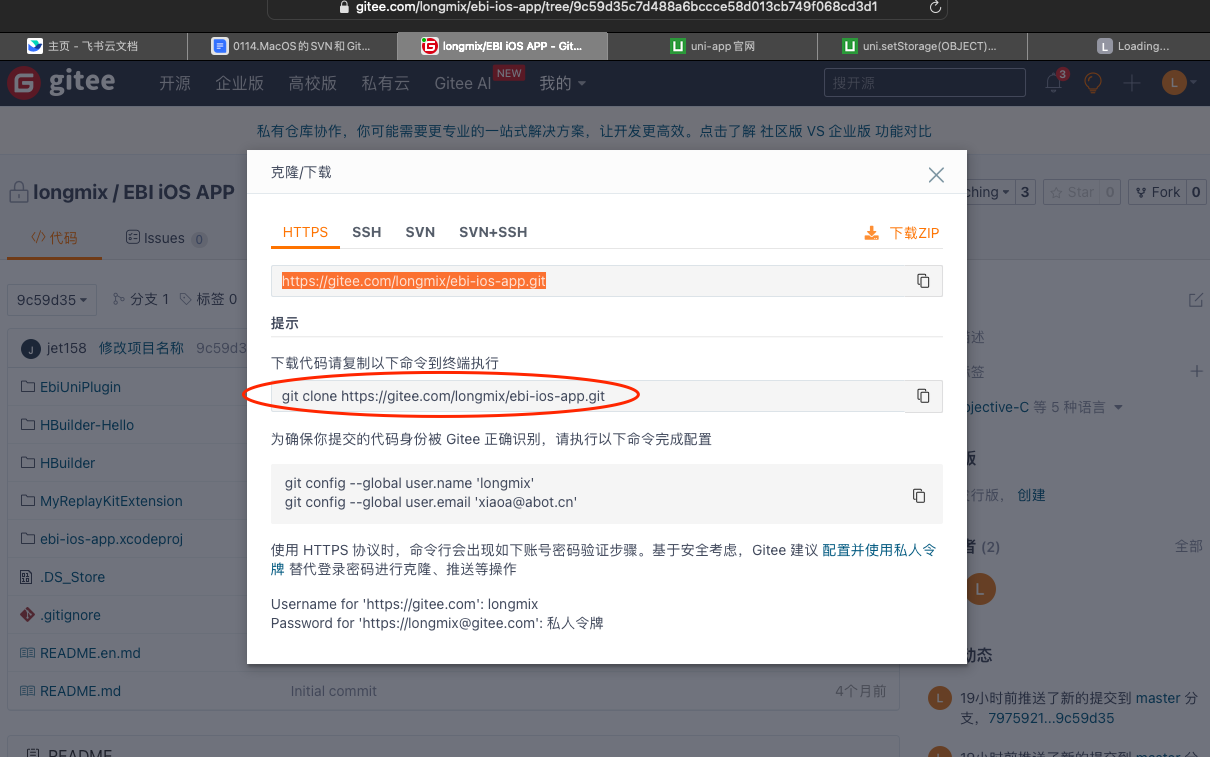Open the 代码 repository tab
Viewport: 1210px width, 757px height.
[54, 238]
